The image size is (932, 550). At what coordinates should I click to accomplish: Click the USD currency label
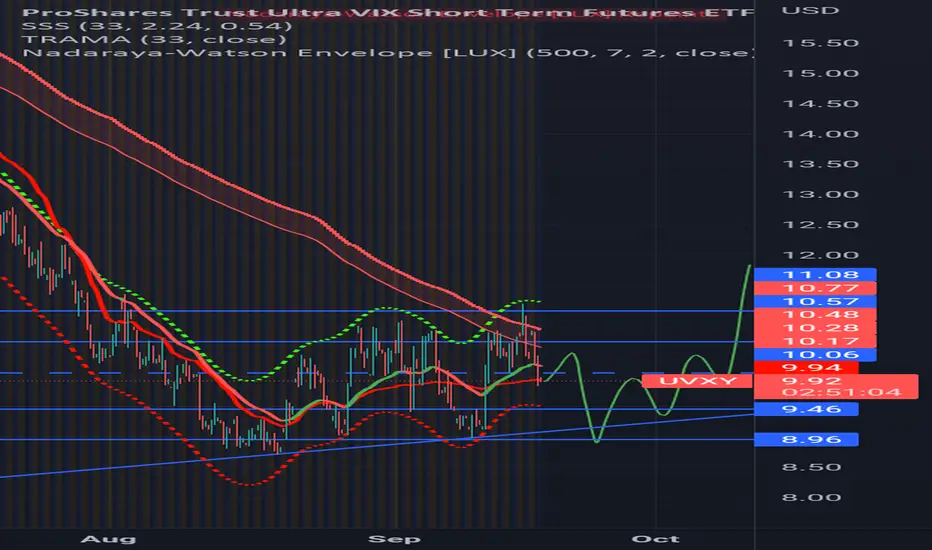pos(810,11)
